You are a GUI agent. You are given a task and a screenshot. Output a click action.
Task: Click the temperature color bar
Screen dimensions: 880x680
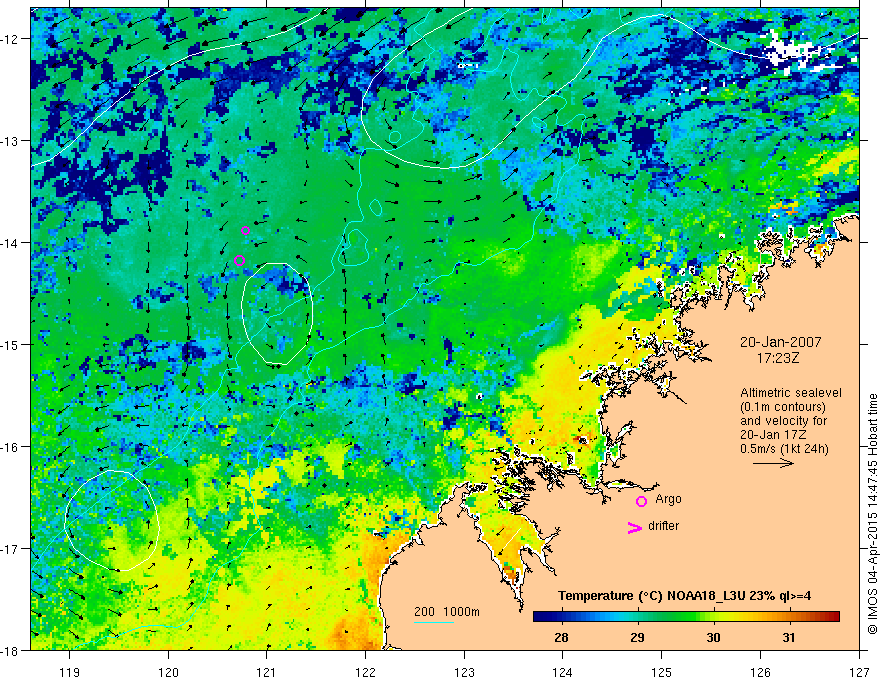tap(686, 617)
